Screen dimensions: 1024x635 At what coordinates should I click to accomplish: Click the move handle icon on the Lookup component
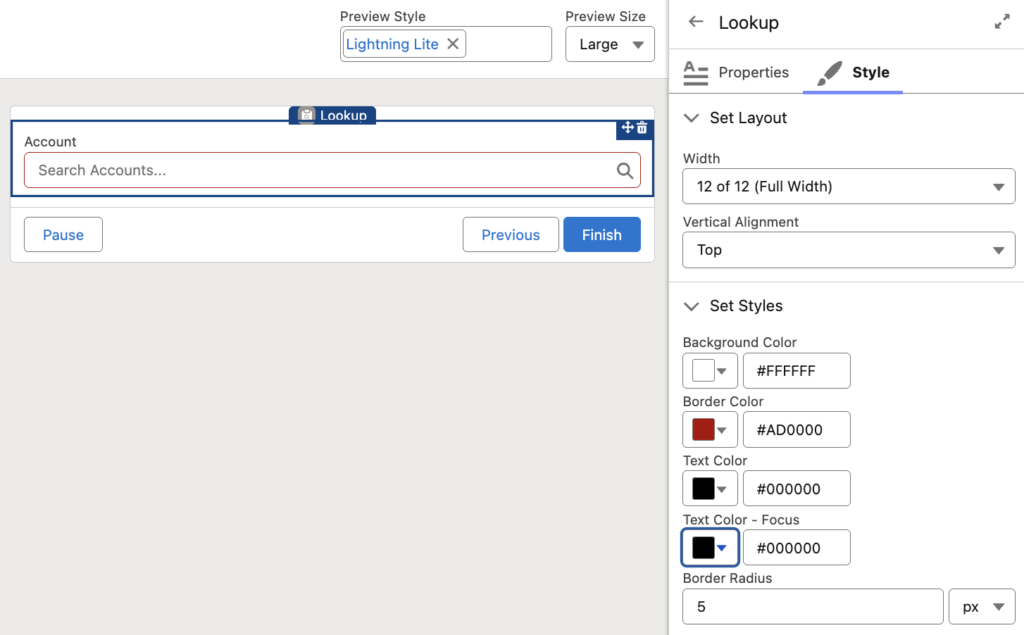pyautogui.click(x=626, y=128)
